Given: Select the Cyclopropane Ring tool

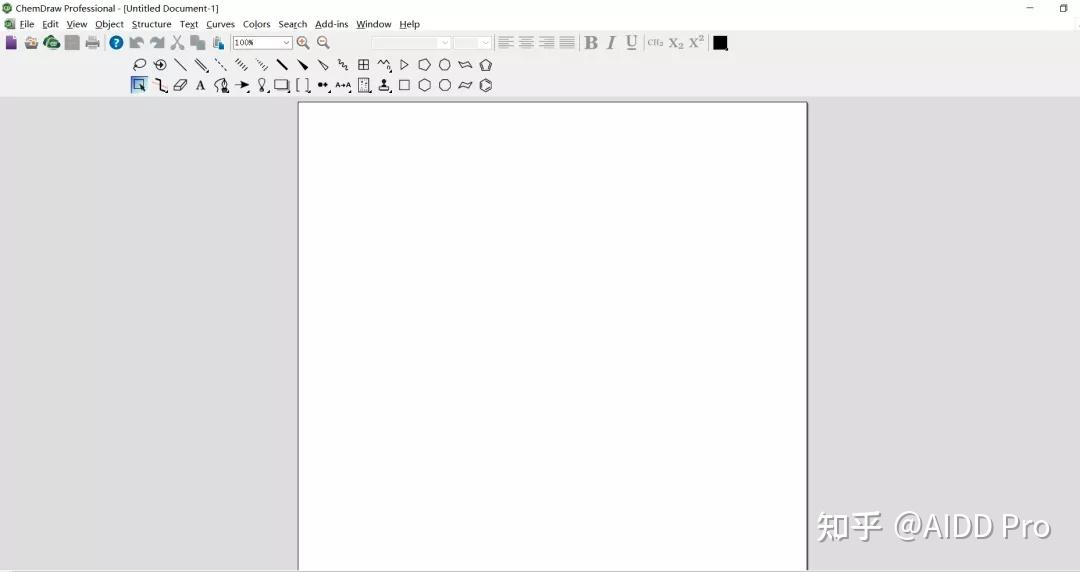Looking at the screenshot, I should (x=404, y=65).
